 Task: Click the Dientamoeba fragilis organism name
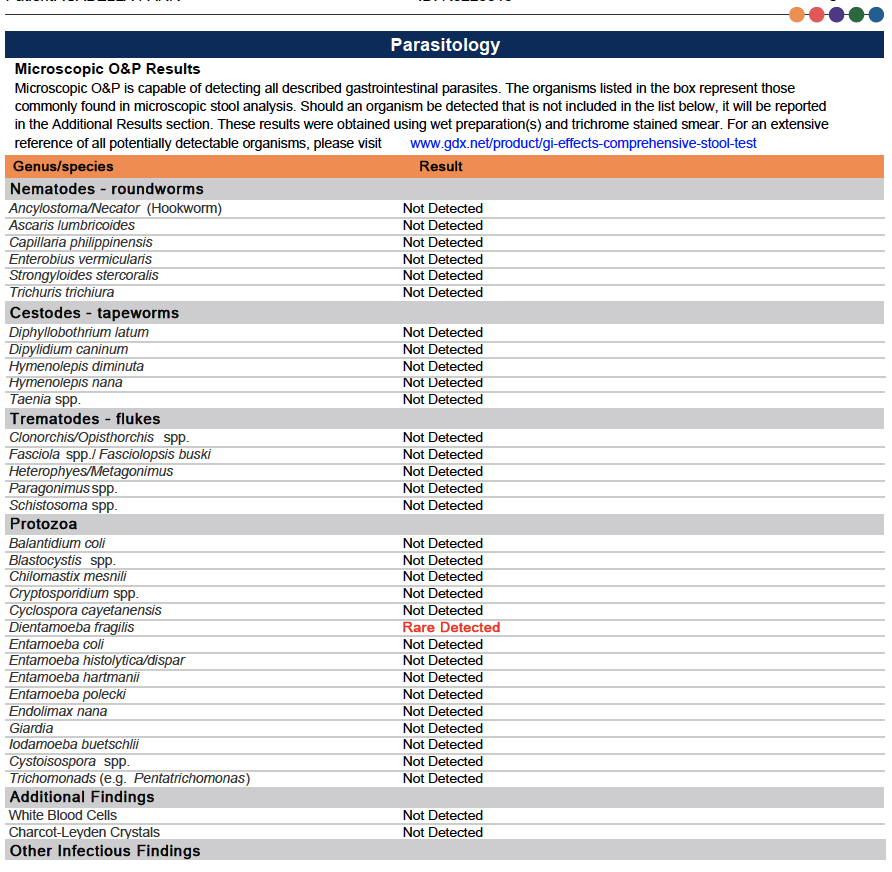(x=72, y=628)
